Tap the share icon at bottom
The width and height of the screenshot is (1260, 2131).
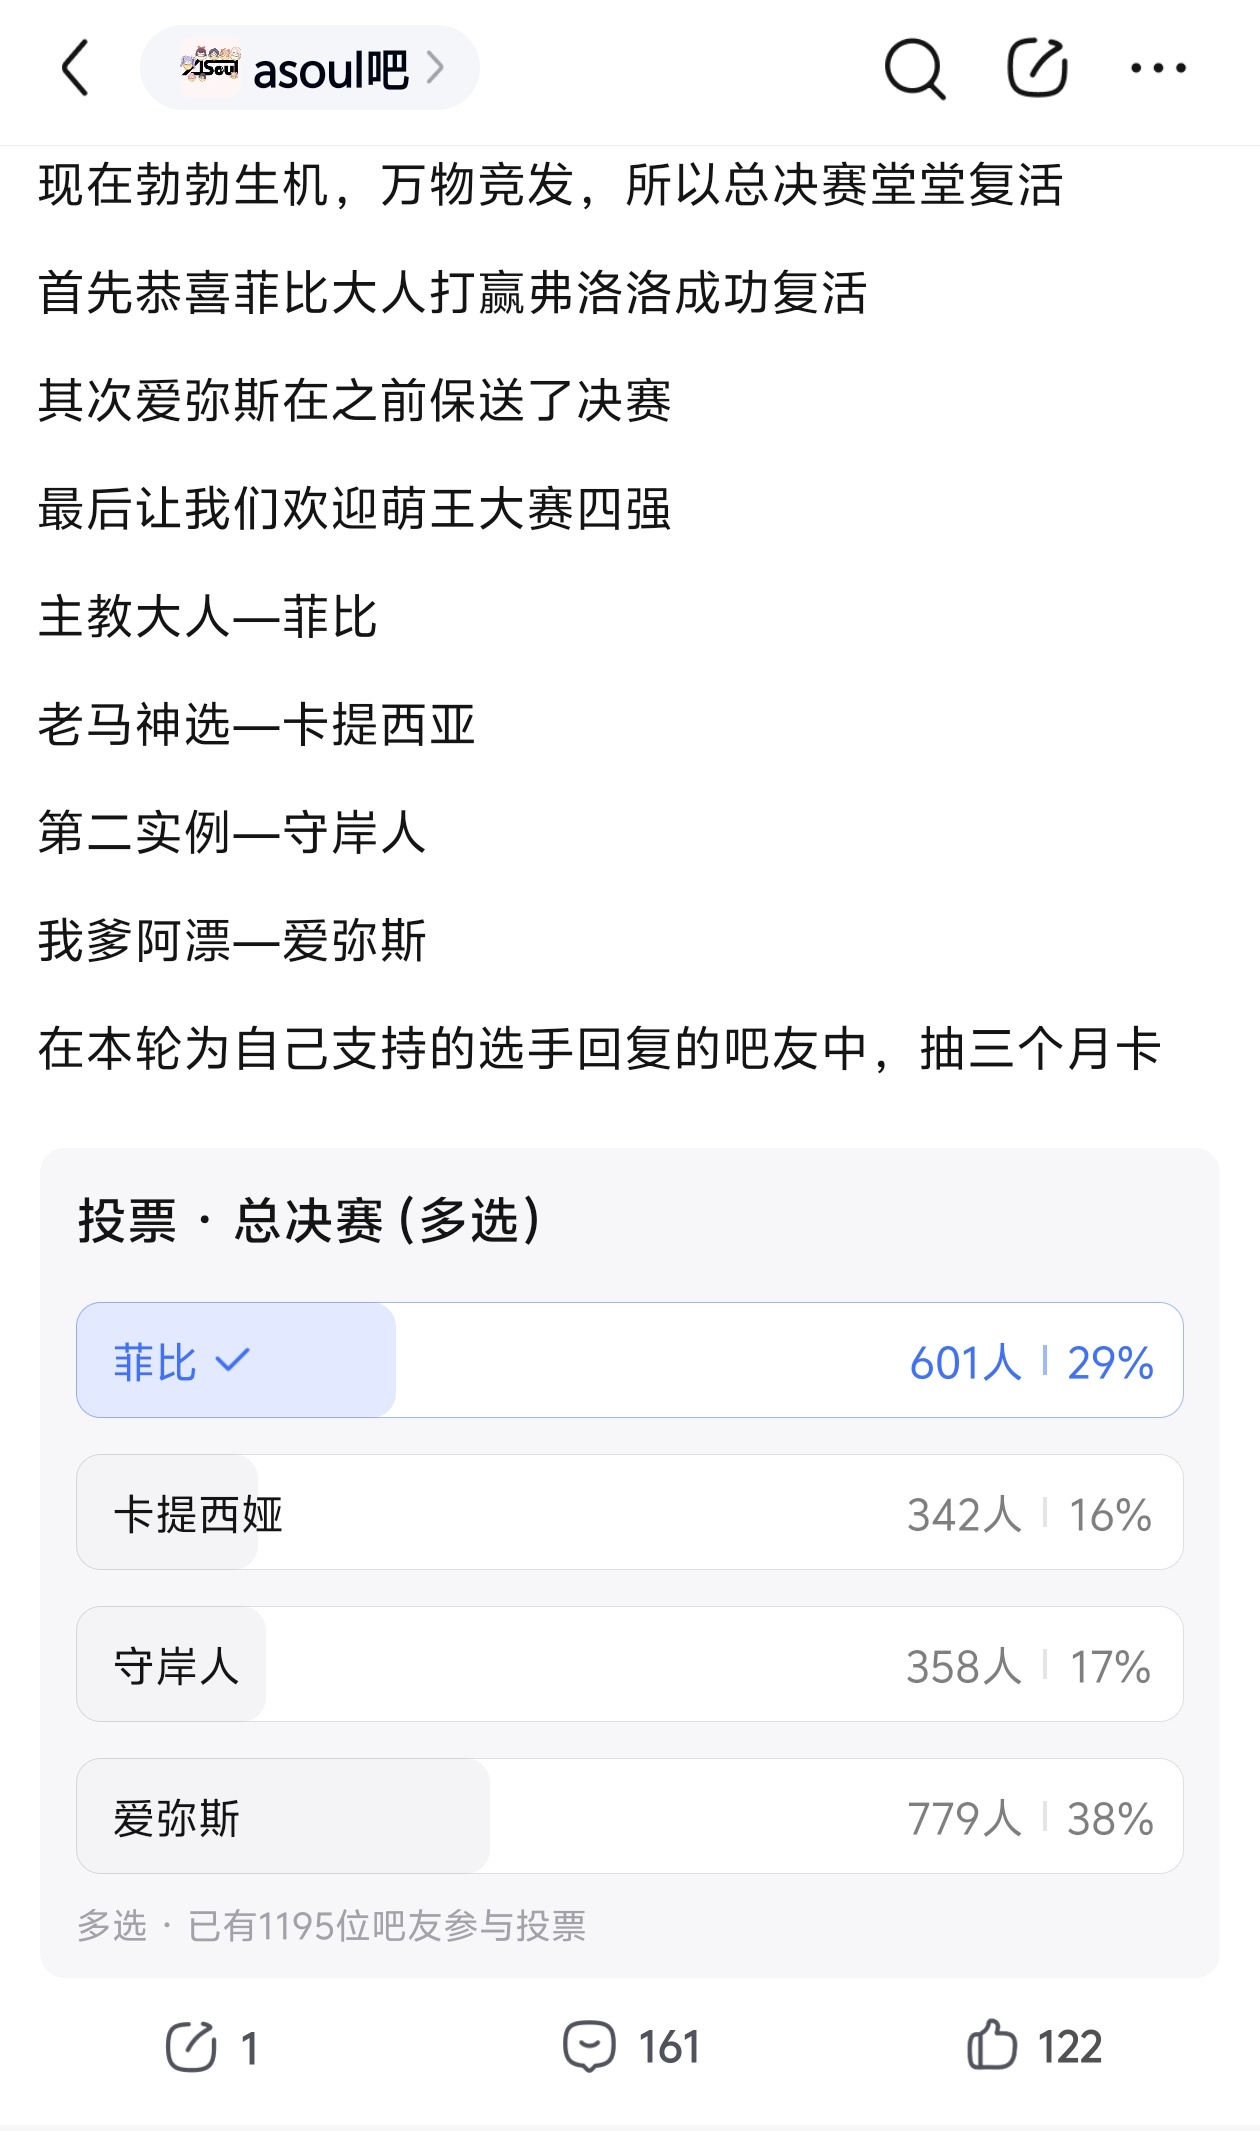tap(191, 2046)
